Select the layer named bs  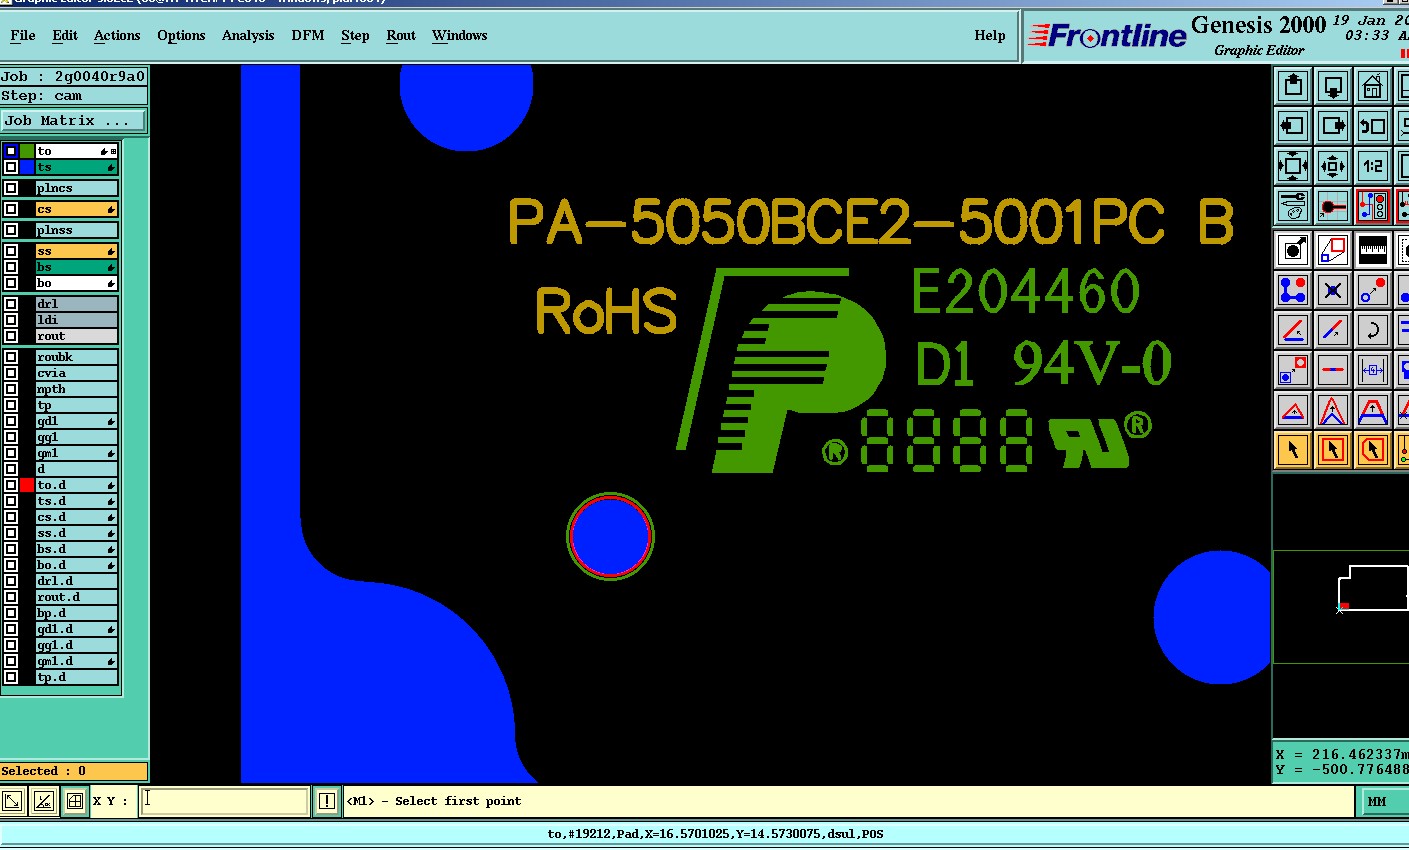pyautogui.click(x=77, y=267)
